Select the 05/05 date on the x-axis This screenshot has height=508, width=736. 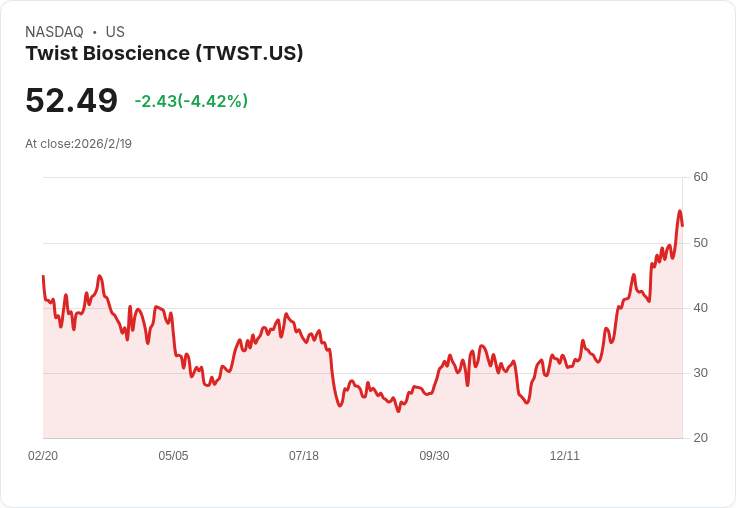pyautogui.click(x=173, y=456)
